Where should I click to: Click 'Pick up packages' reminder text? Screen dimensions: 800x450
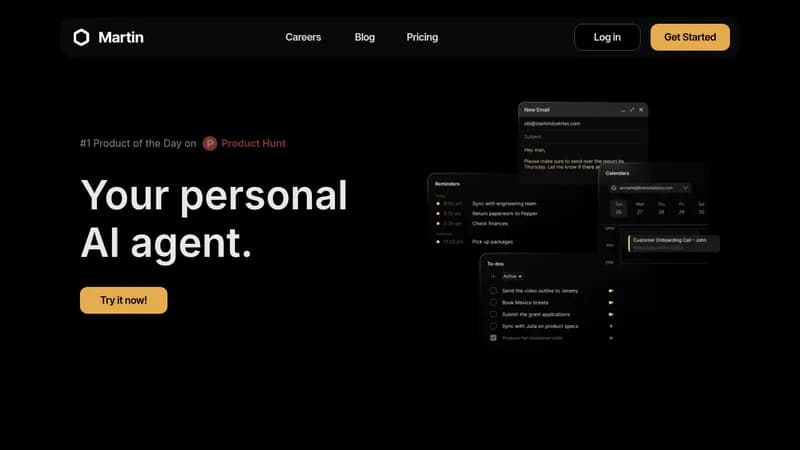(492, 242)
